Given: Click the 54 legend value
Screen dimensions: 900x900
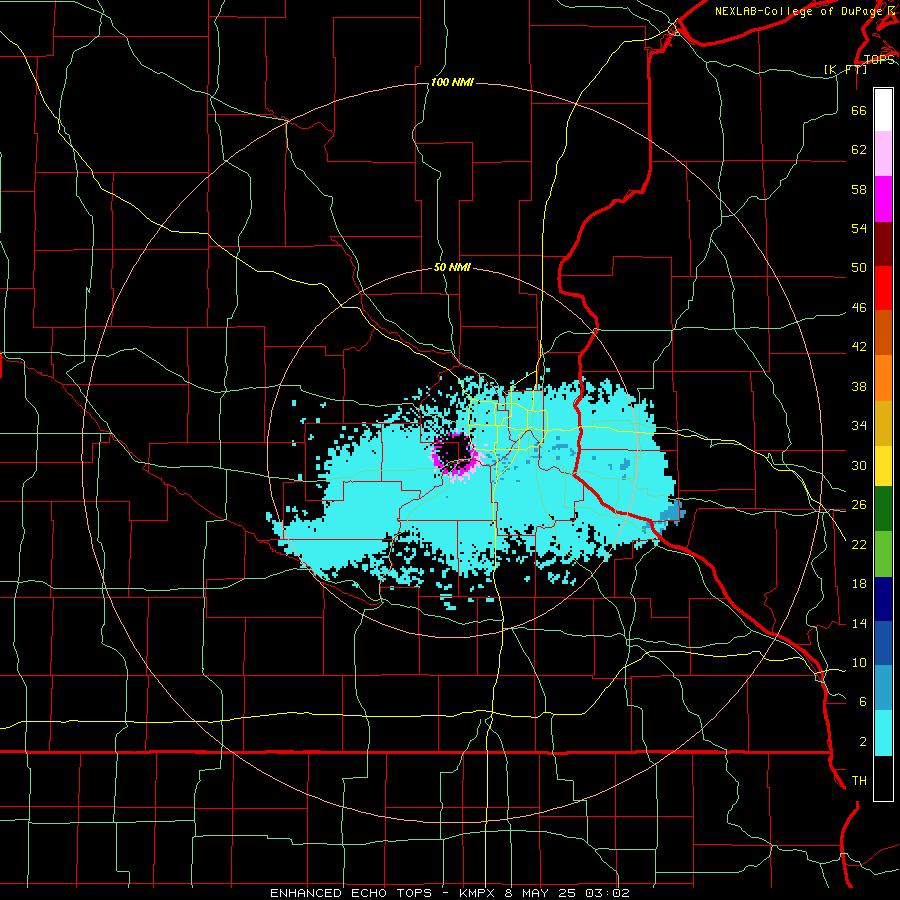Looking at the screenshot, I should click(859, 228).
